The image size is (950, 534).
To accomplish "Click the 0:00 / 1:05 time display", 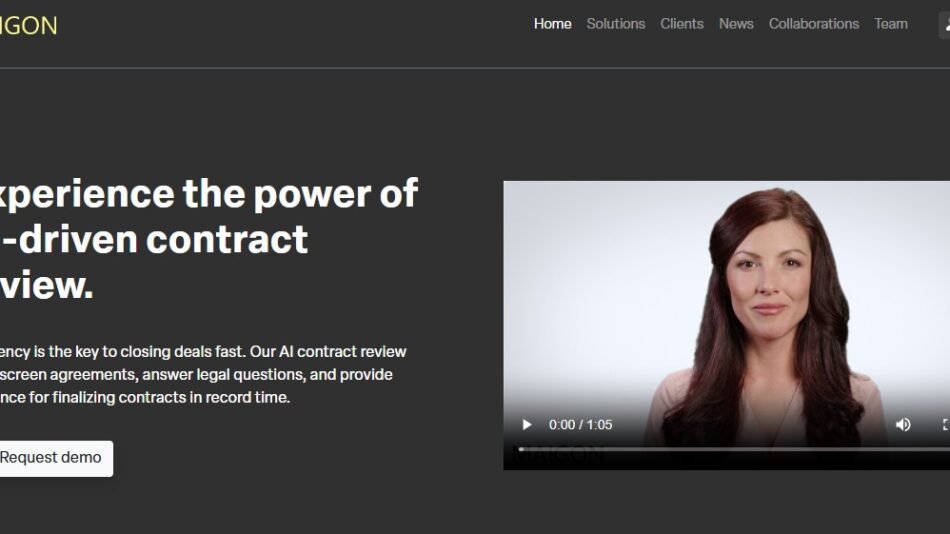I will coord(580,425).
